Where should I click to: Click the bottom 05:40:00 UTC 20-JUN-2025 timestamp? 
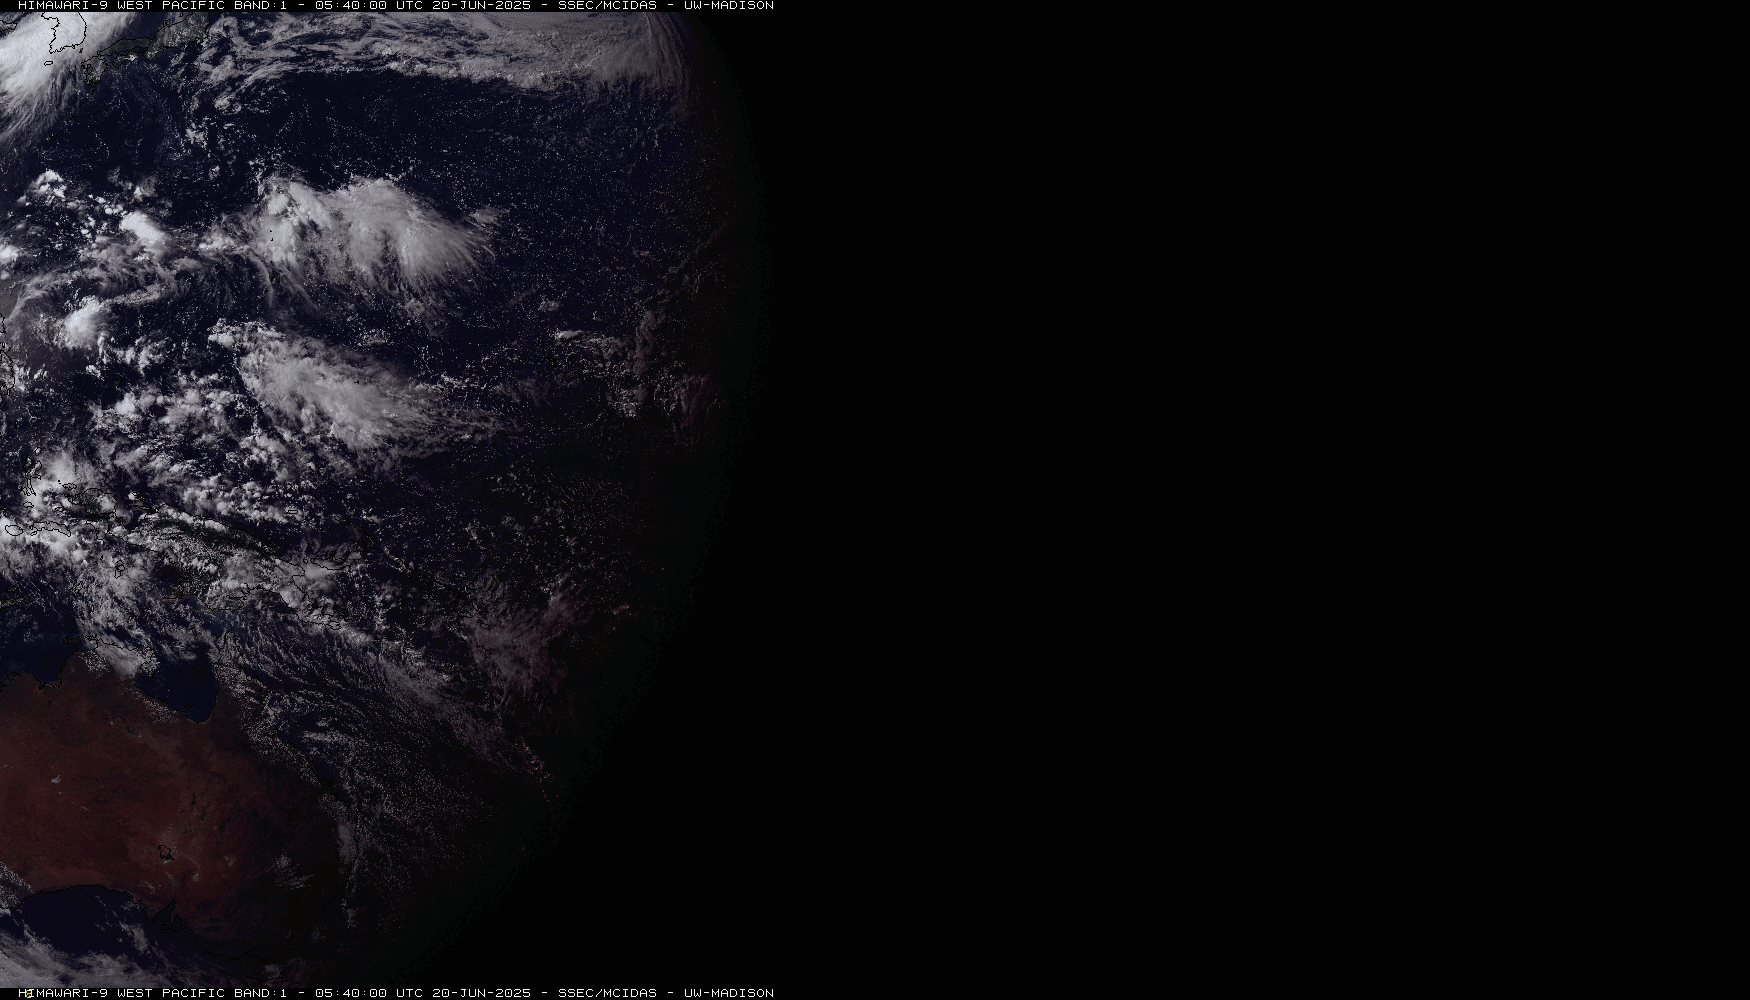pyautogui.click(x=422, y=993)
